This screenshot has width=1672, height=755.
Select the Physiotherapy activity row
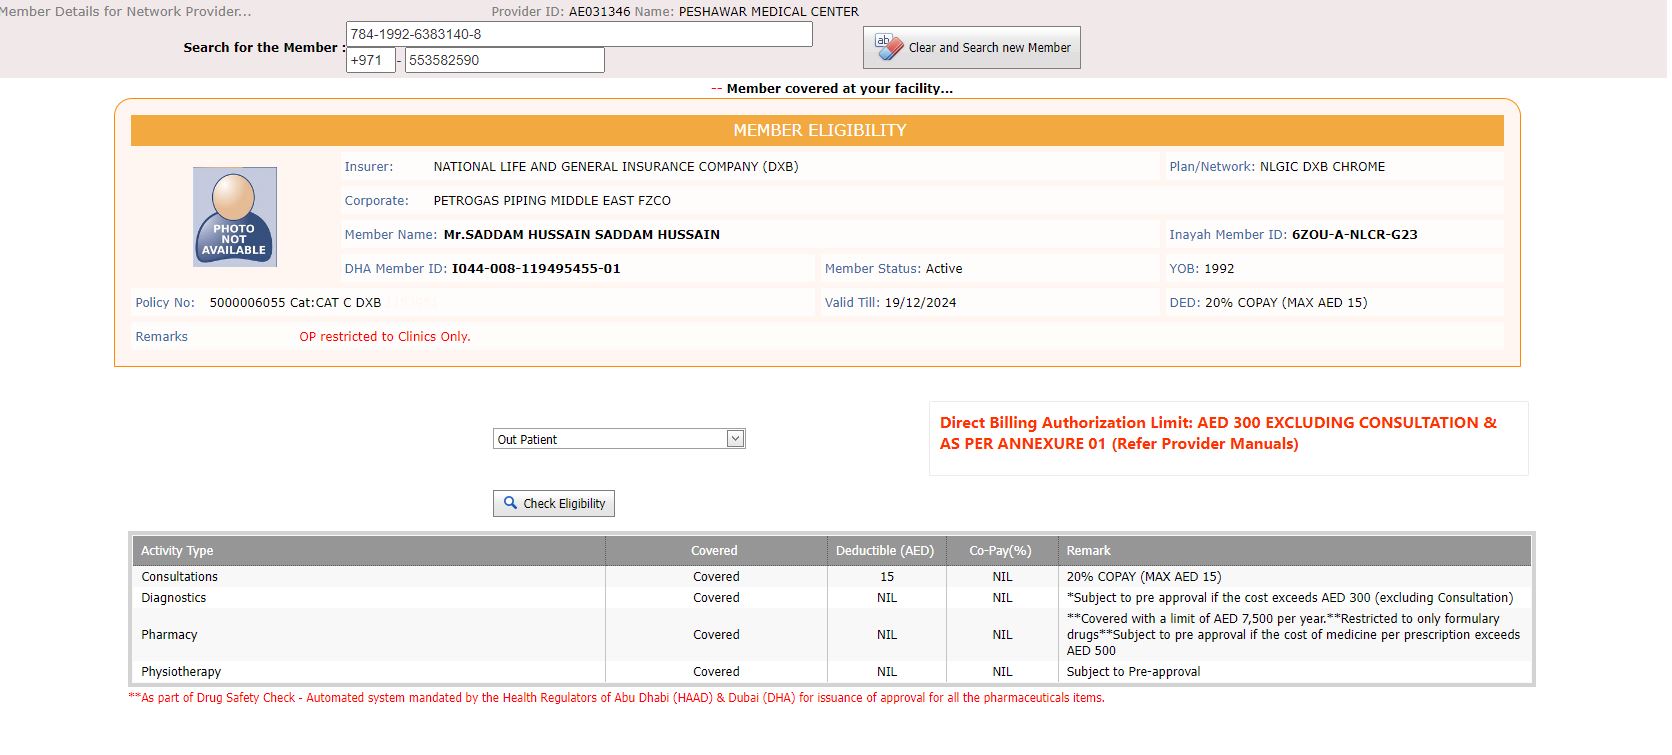[x=181, y=672]
